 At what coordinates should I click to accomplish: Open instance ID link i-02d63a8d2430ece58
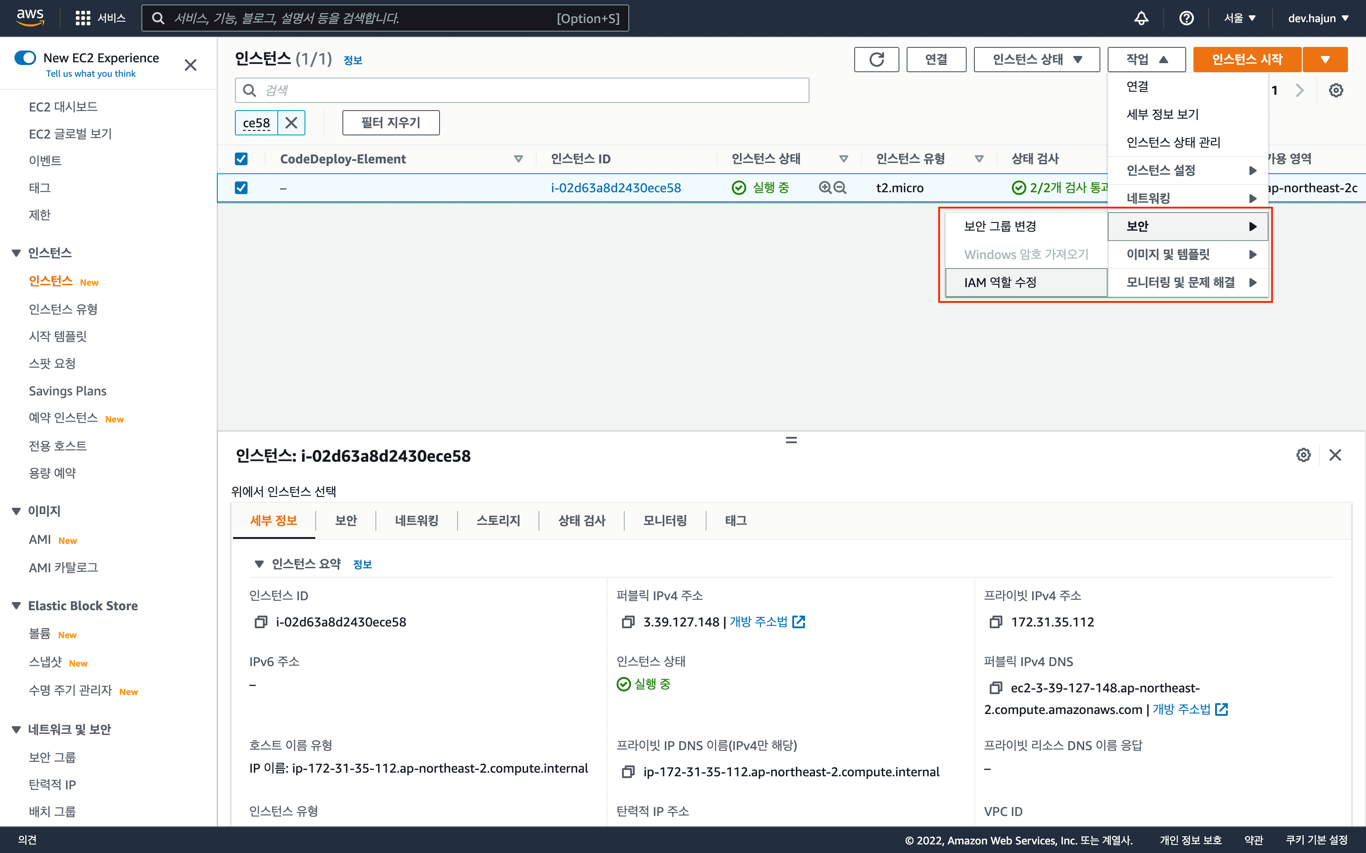(616, 187)
